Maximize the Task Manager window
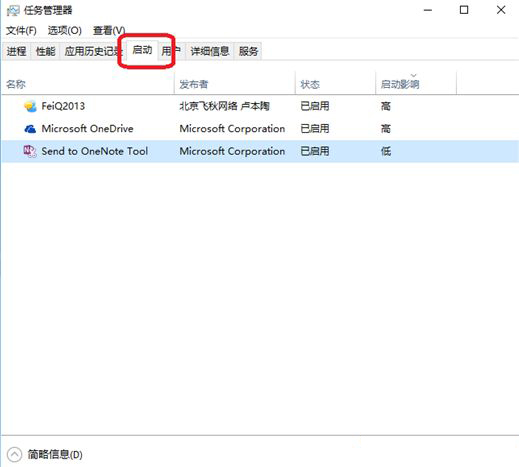The image size is (519, 467). pyautogui.click(x=464, y=10)
